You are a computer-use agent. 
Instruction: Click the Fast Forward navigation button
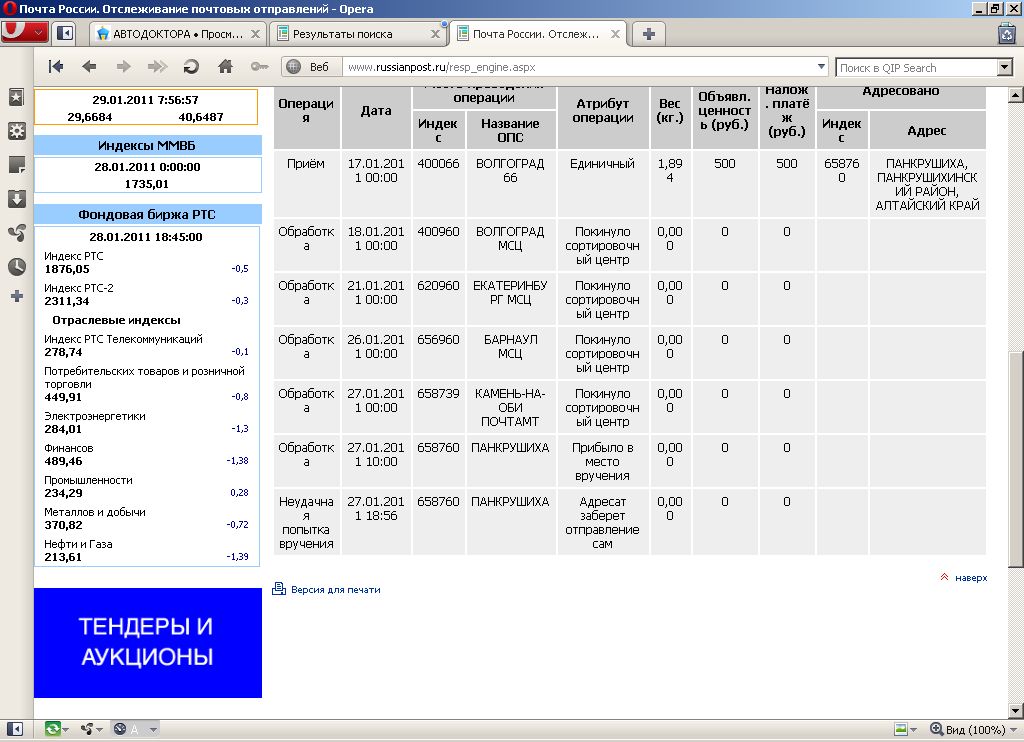157,67
